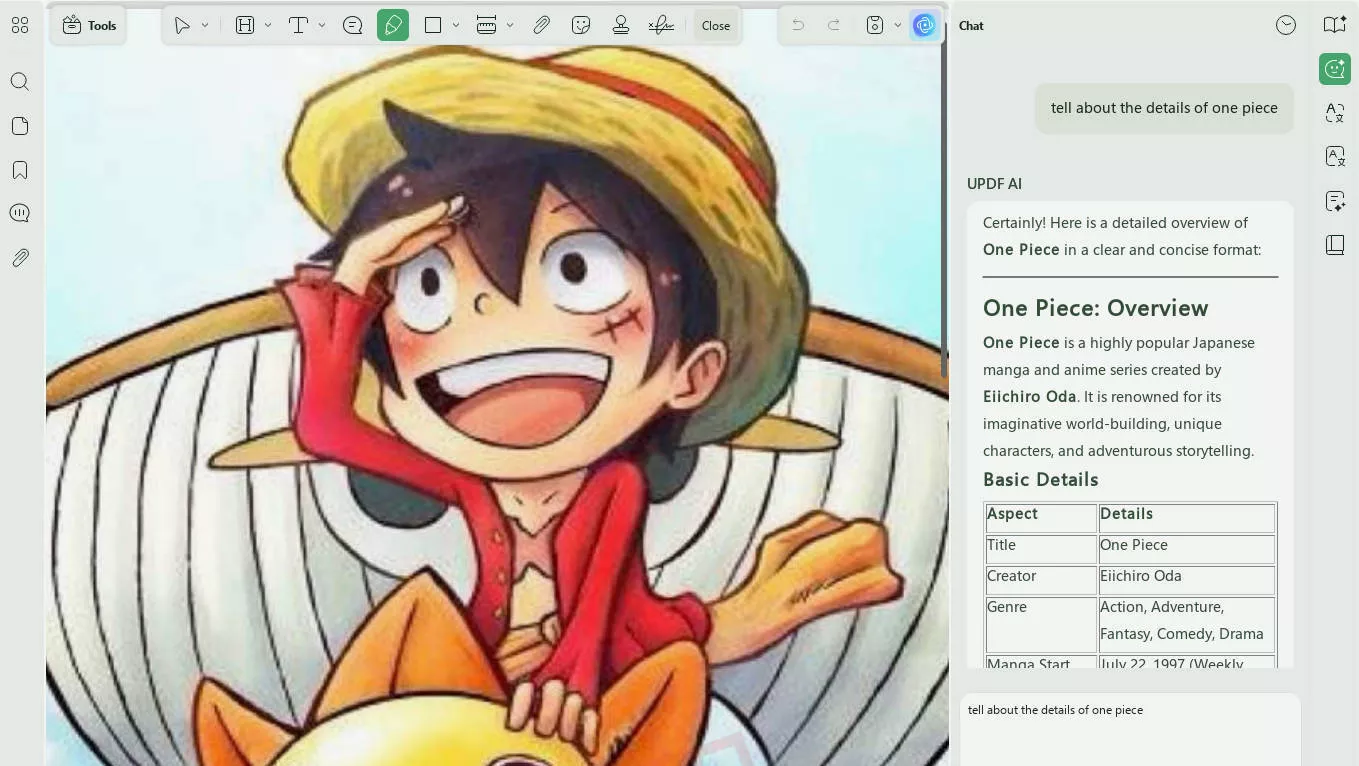1359x766 pixels.
Task: Open the search icon in left sidebar
Action: pyautogui.click(x=20, y=82)
